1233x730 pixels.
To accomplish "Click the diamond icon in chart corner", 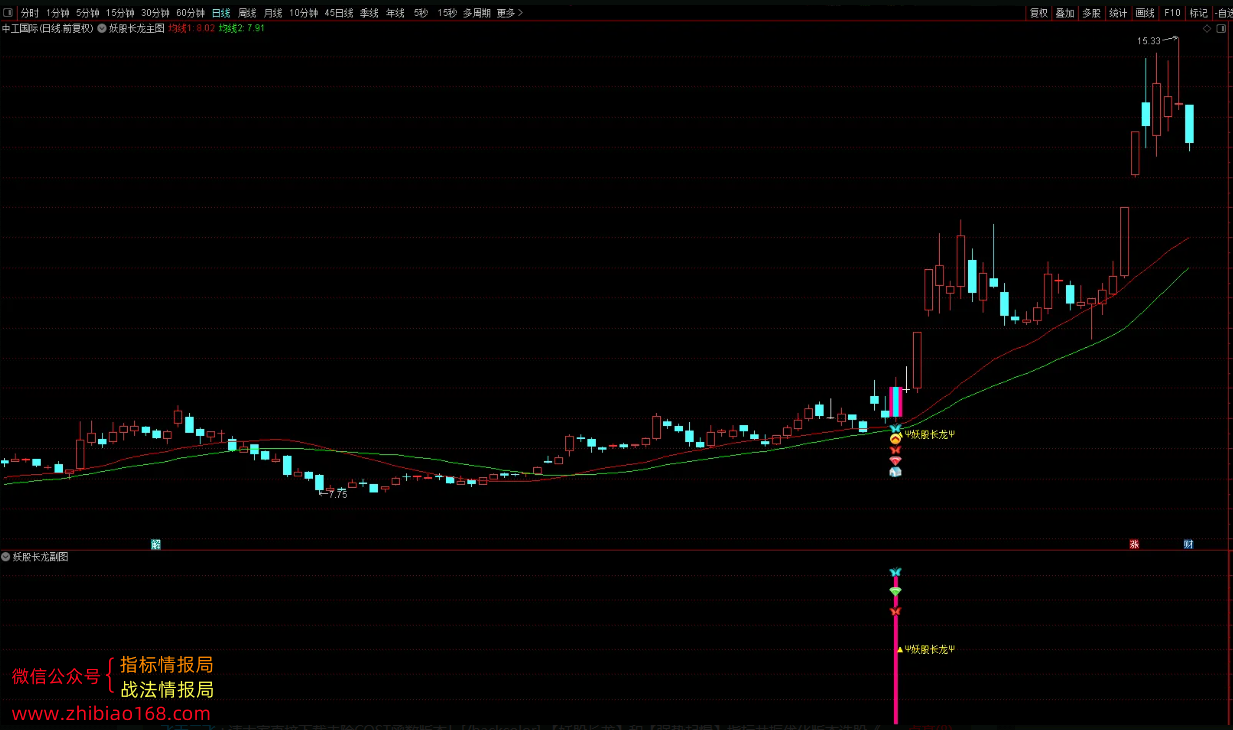I will click(x=1206, y=29).
